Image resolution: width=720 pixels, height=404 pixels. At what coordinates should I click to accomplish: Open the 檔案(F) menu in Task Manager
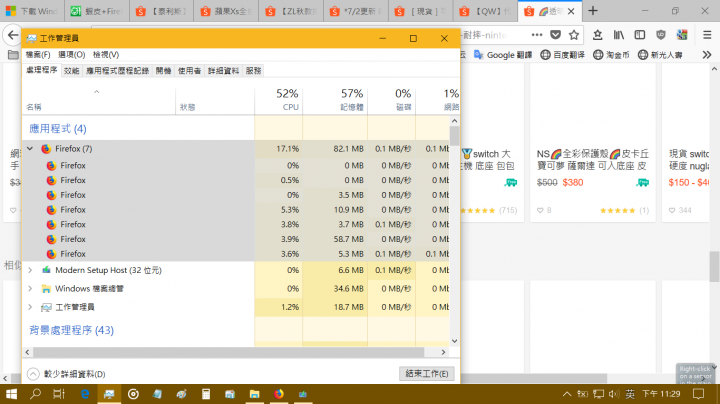click(38, 55)
